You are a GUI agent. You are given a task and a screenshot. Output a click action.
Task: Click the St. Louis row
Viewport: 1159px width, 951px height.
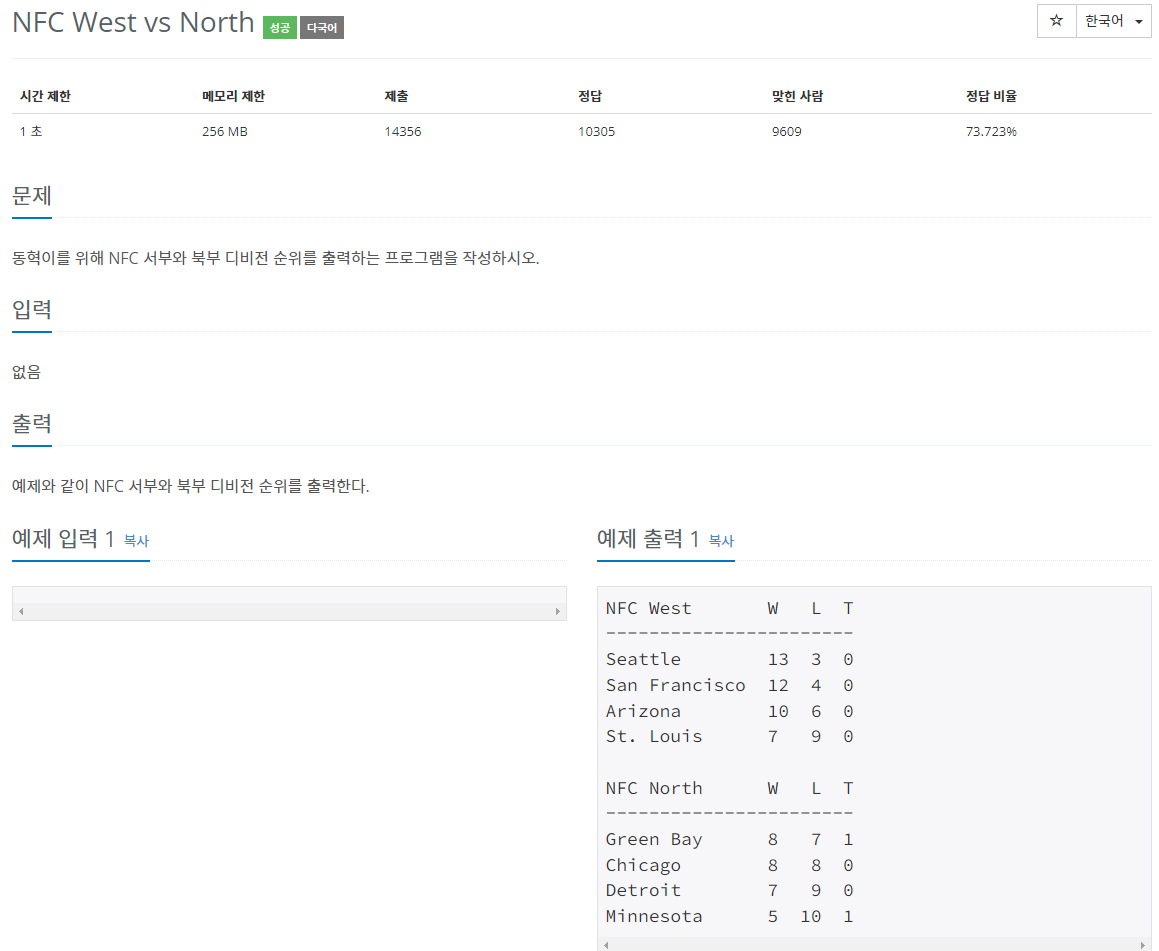(730, 736)
